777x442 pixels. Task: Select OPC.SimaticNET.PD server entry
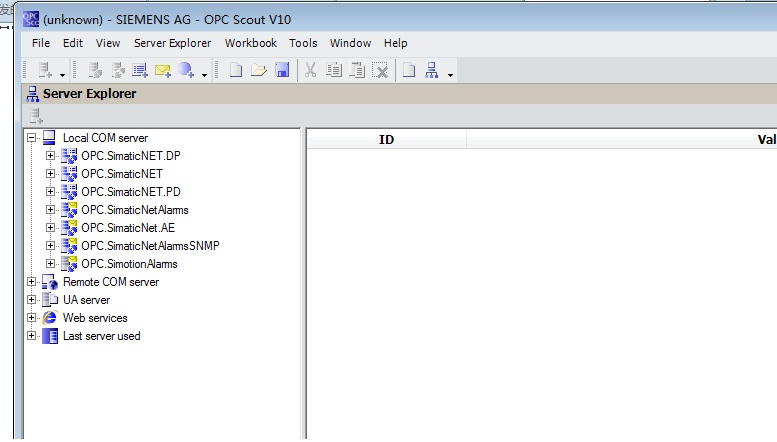click(131, 191)
